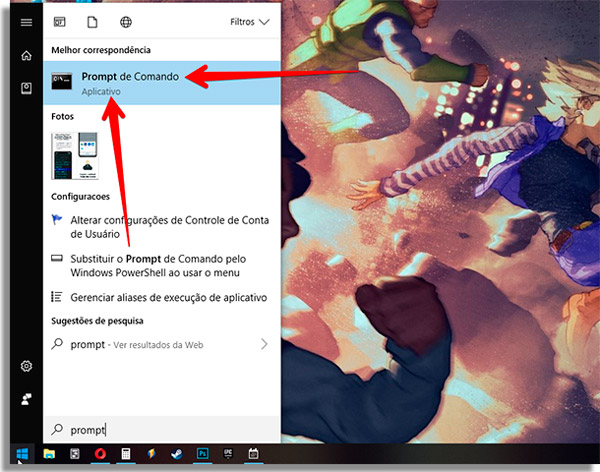Open Photoshop from taskbar
The height and width of the screenshot is (472, 600).
coord(202,454)
